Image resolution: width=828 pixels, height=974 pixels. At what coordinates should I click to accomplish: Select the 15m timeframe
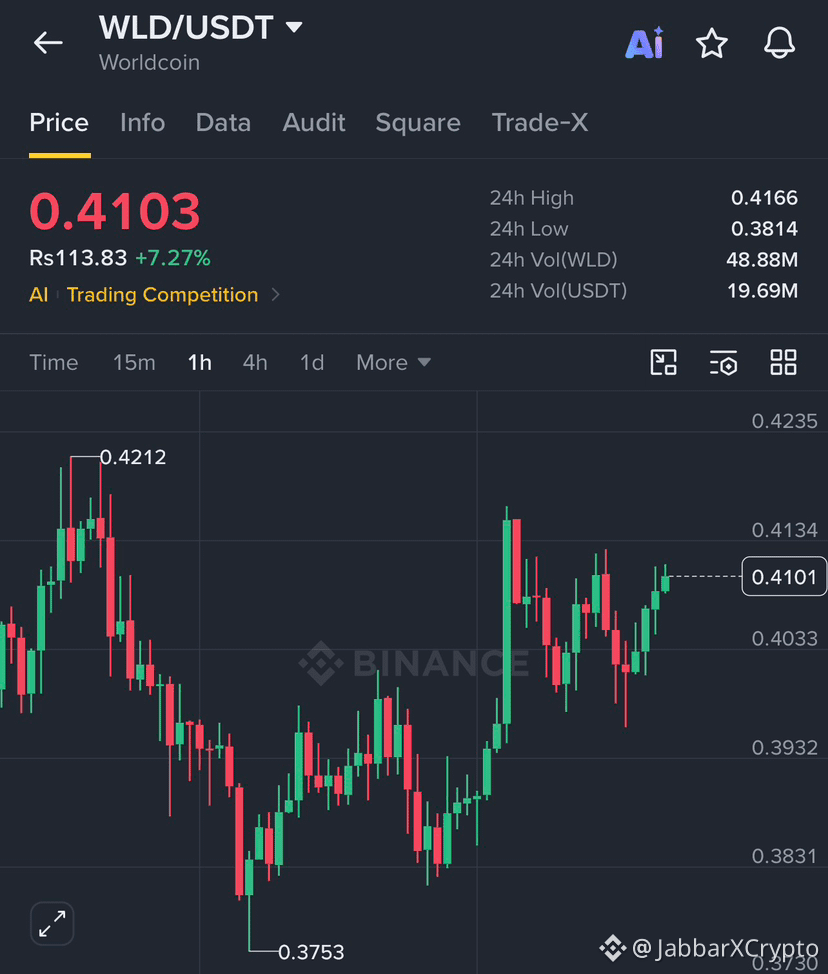pyautogui.click(x=134, y=362)
